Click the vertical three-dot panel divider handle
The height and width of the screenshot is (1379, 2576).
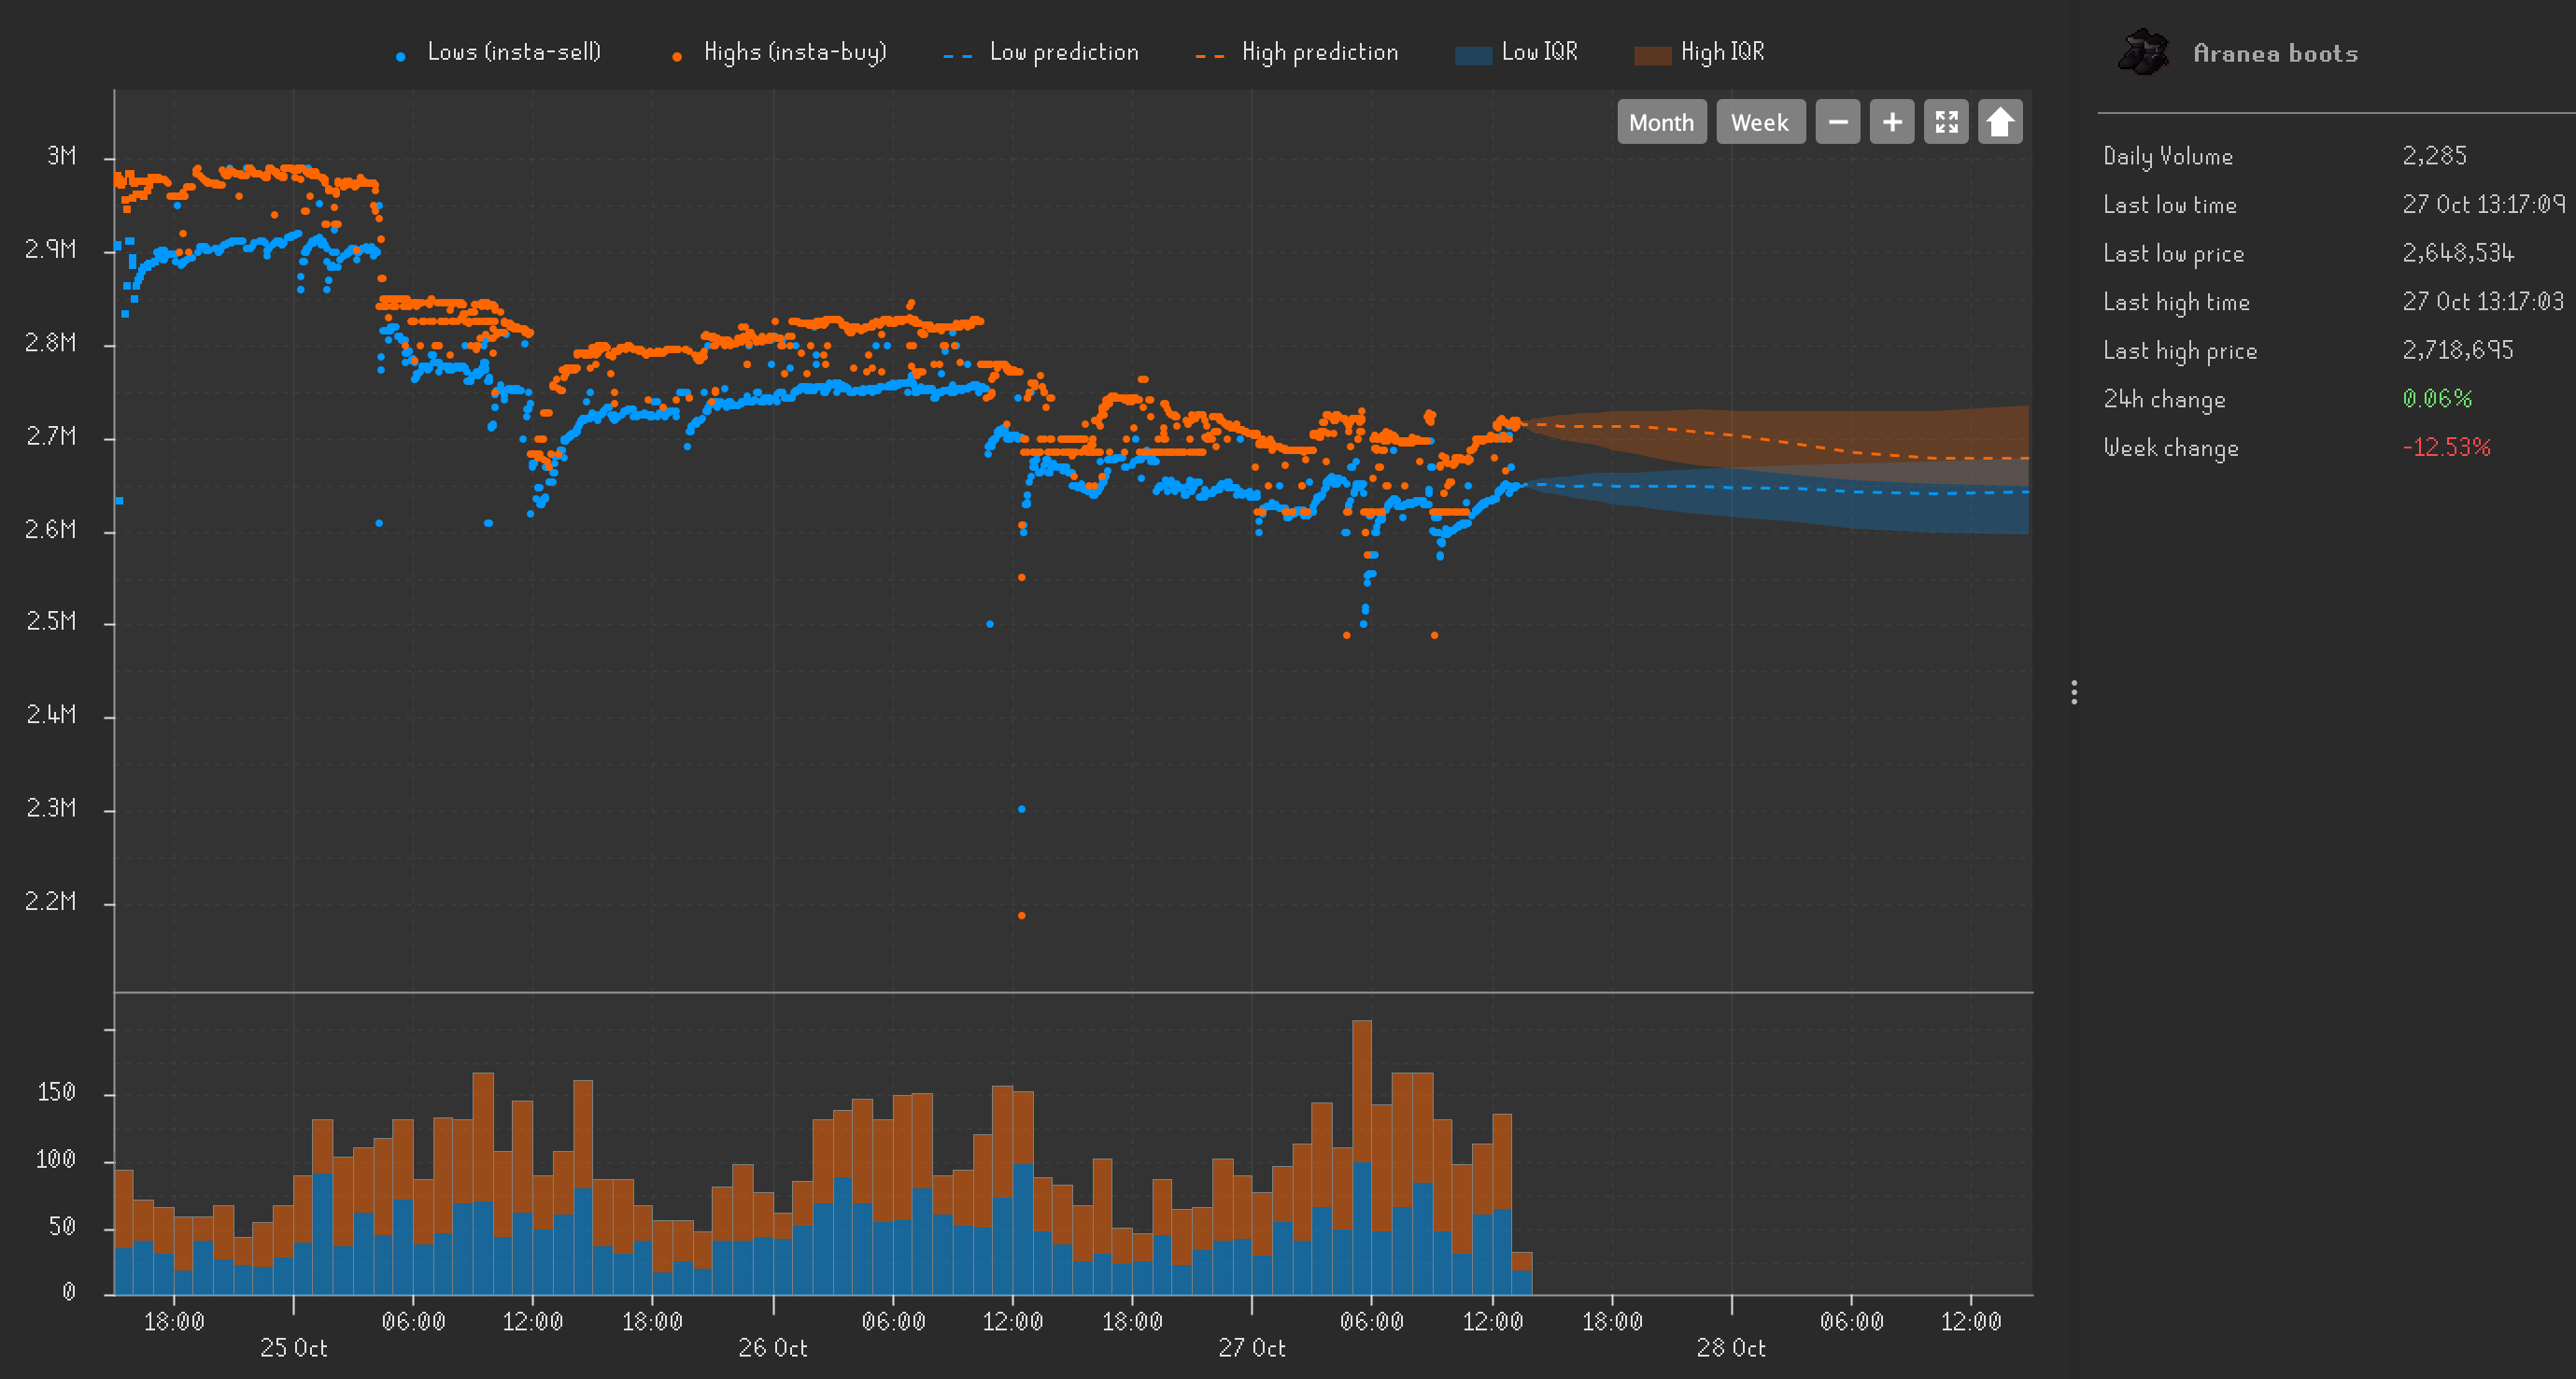[2074, 692]
